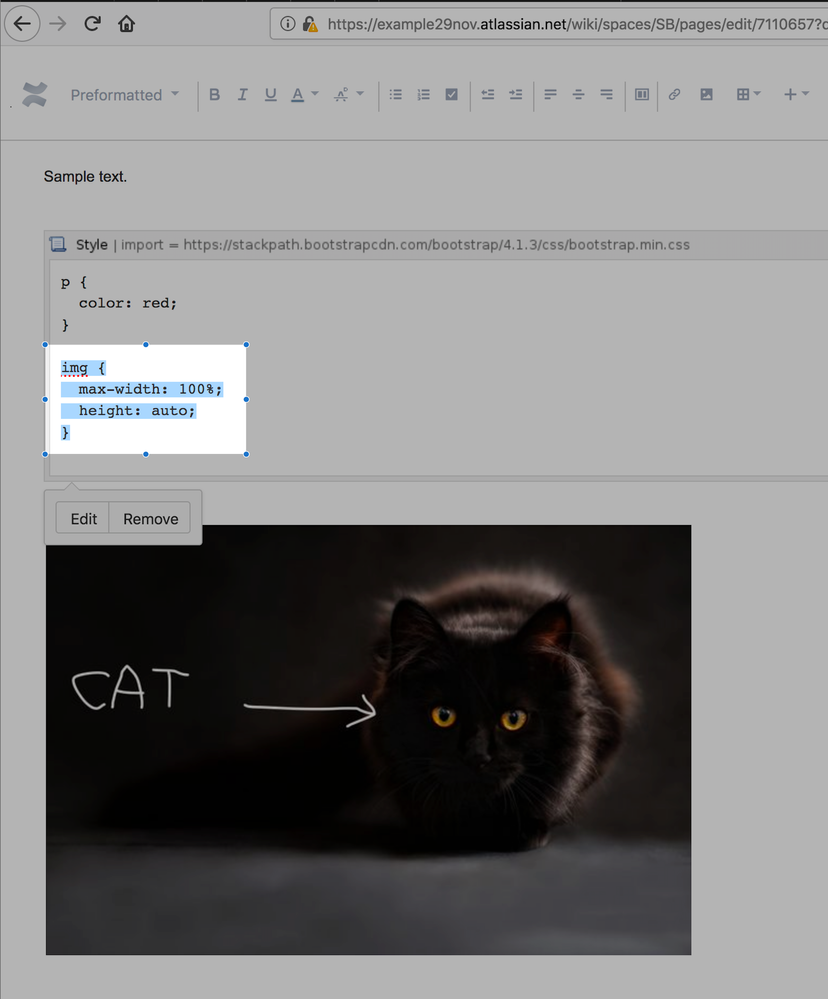Select the black cat image
The height and width of the screenshot is (999, 828).
[x=368, y=740]
